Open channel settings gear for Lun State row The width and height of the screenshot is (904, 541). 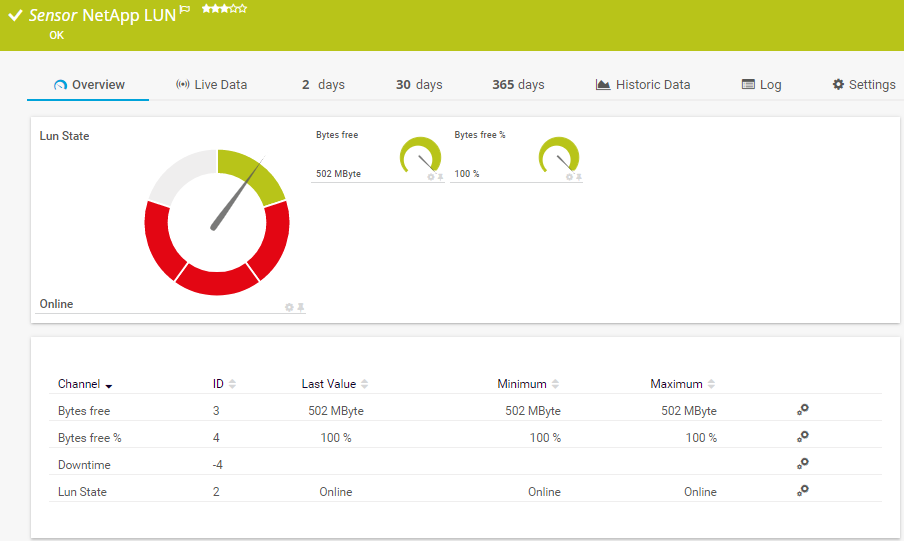[x=802, y=491]
